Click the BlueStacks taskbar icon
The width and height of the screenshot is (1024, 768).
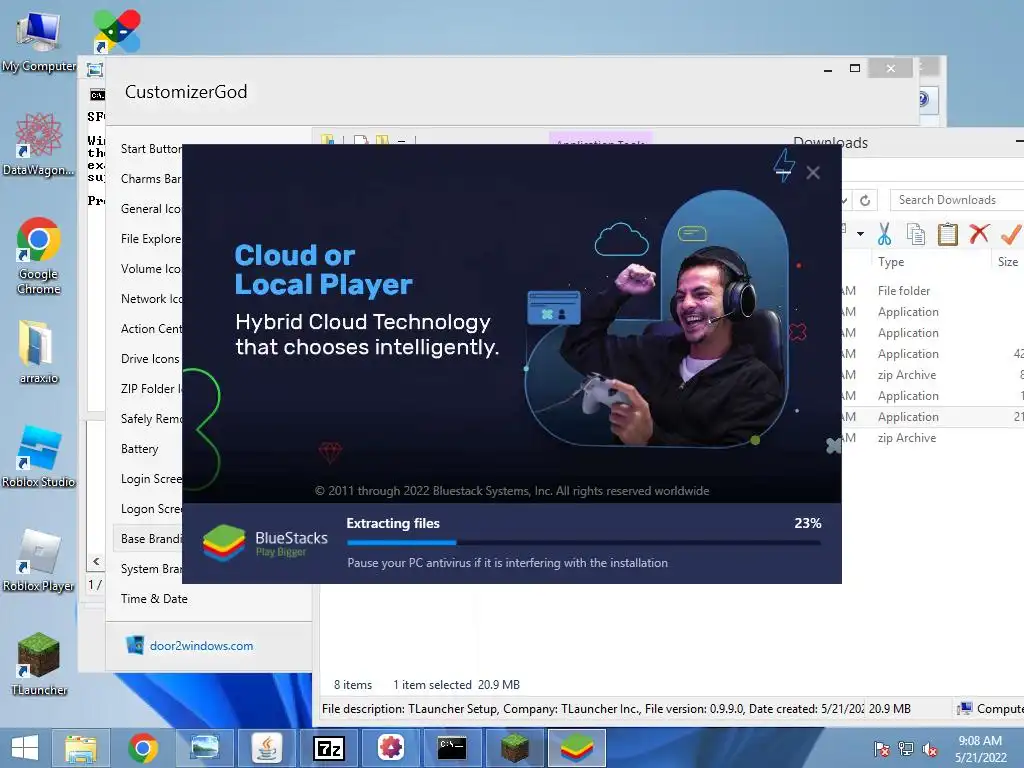(x=577, y=748)
